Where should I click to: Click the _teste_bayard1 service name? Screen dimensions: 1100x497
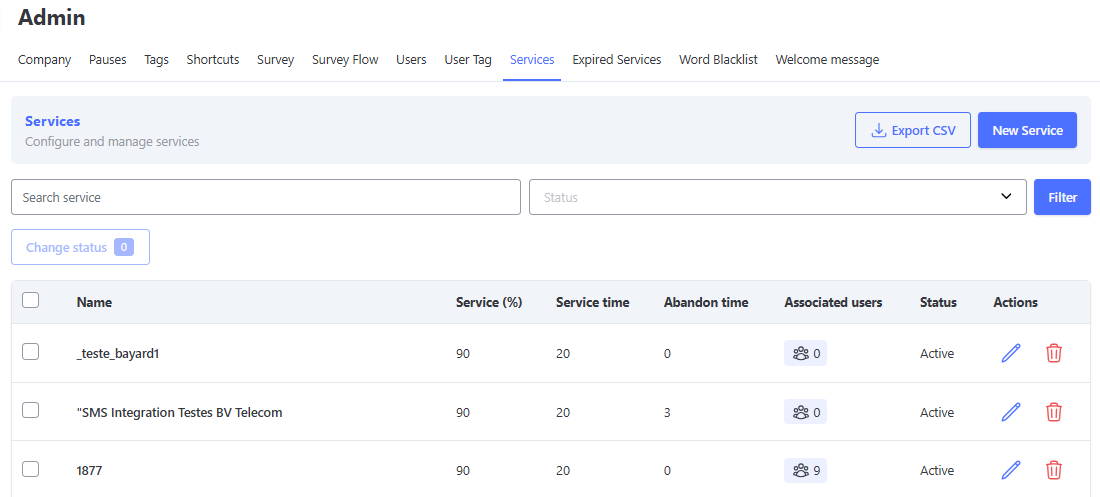(118, 354)
